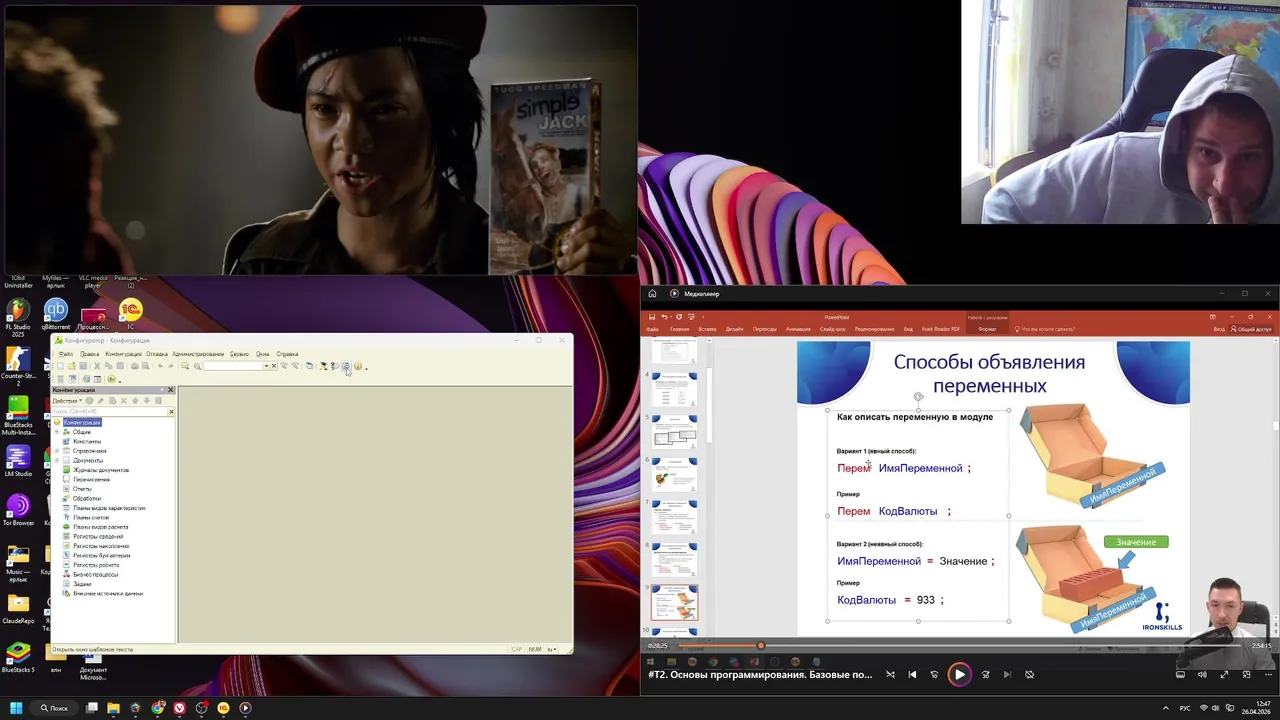Open ClaudeRepo folder on desktop
This screenshot has height=720, width=1280.
point(18,608)
